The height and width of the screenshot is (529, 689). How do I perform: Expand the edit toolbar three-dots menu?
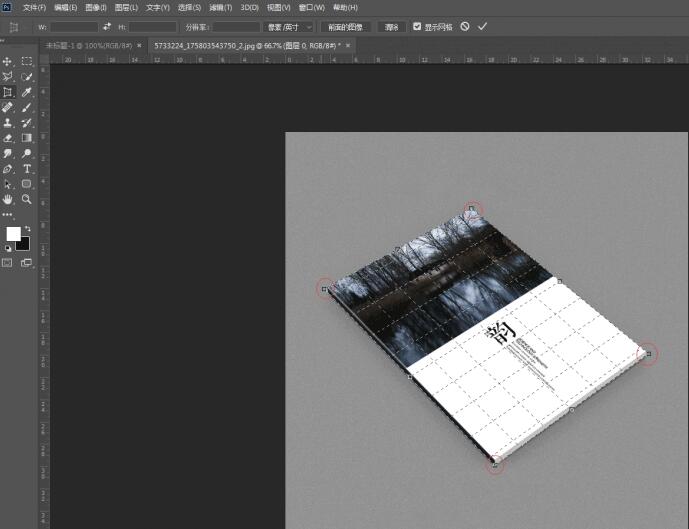(x=8, y=215)
